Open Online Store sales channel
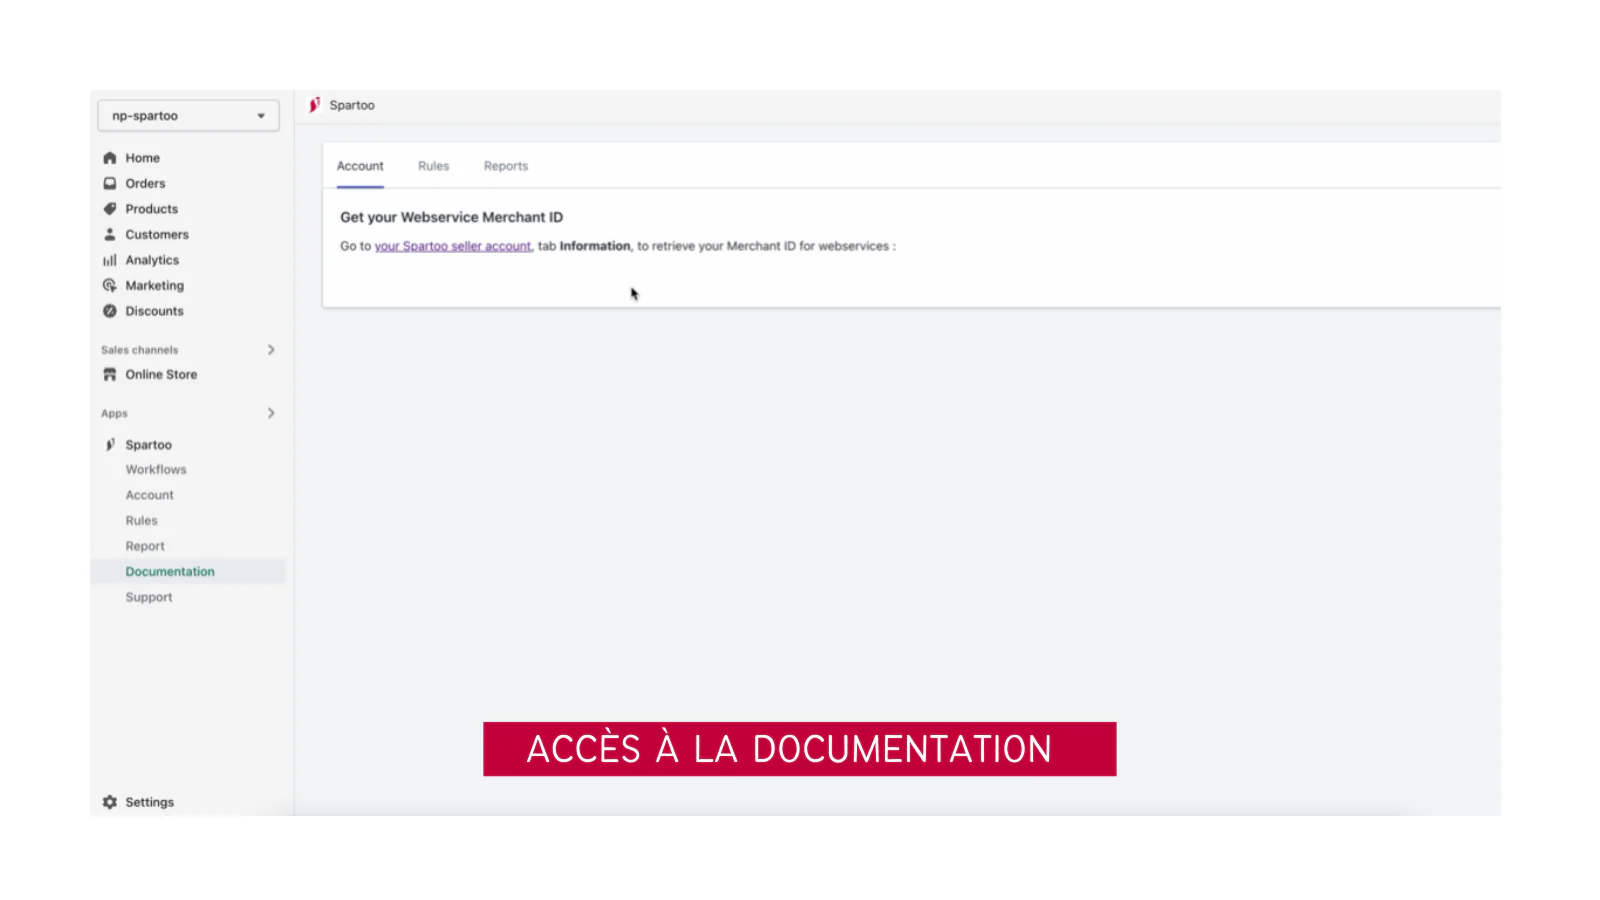1600x900 pixels. pyautogui.click(x=161, y=375)
